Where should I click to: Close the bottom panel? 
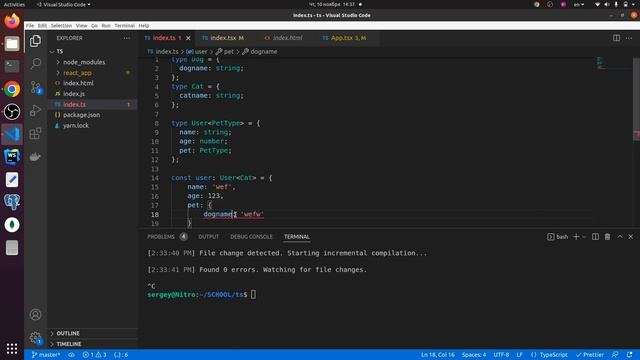631,237
